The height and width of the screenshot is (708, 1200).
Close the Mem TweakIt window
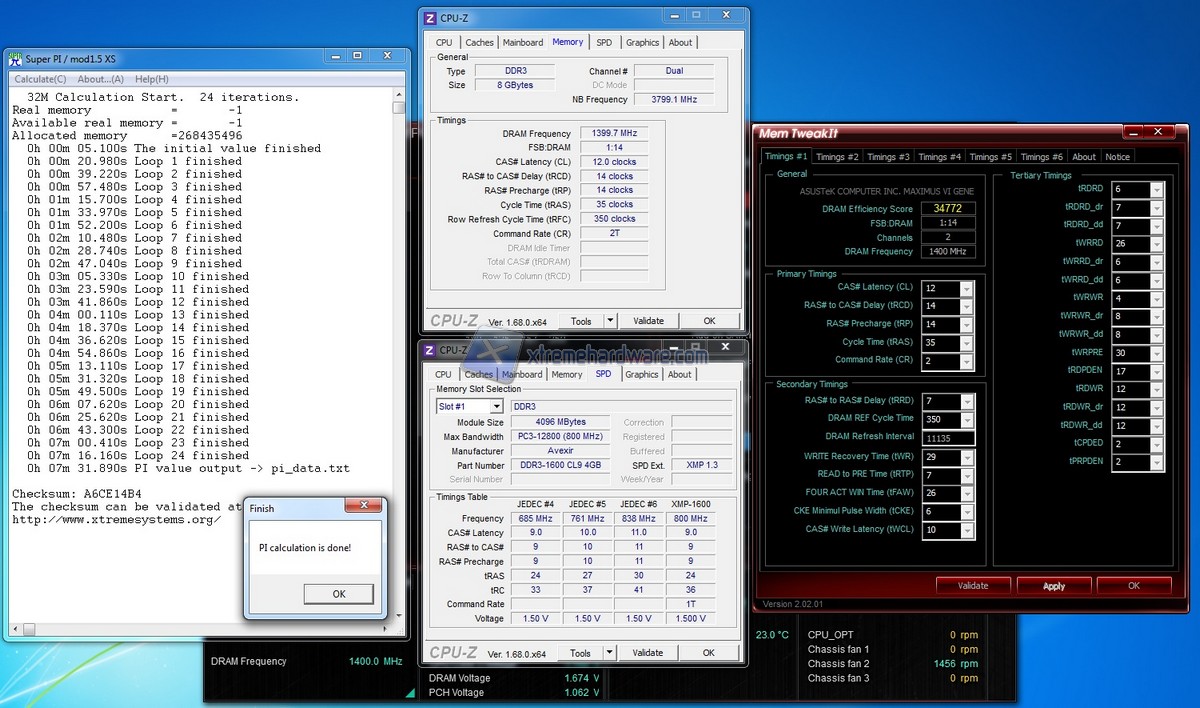click(1158, 131)
